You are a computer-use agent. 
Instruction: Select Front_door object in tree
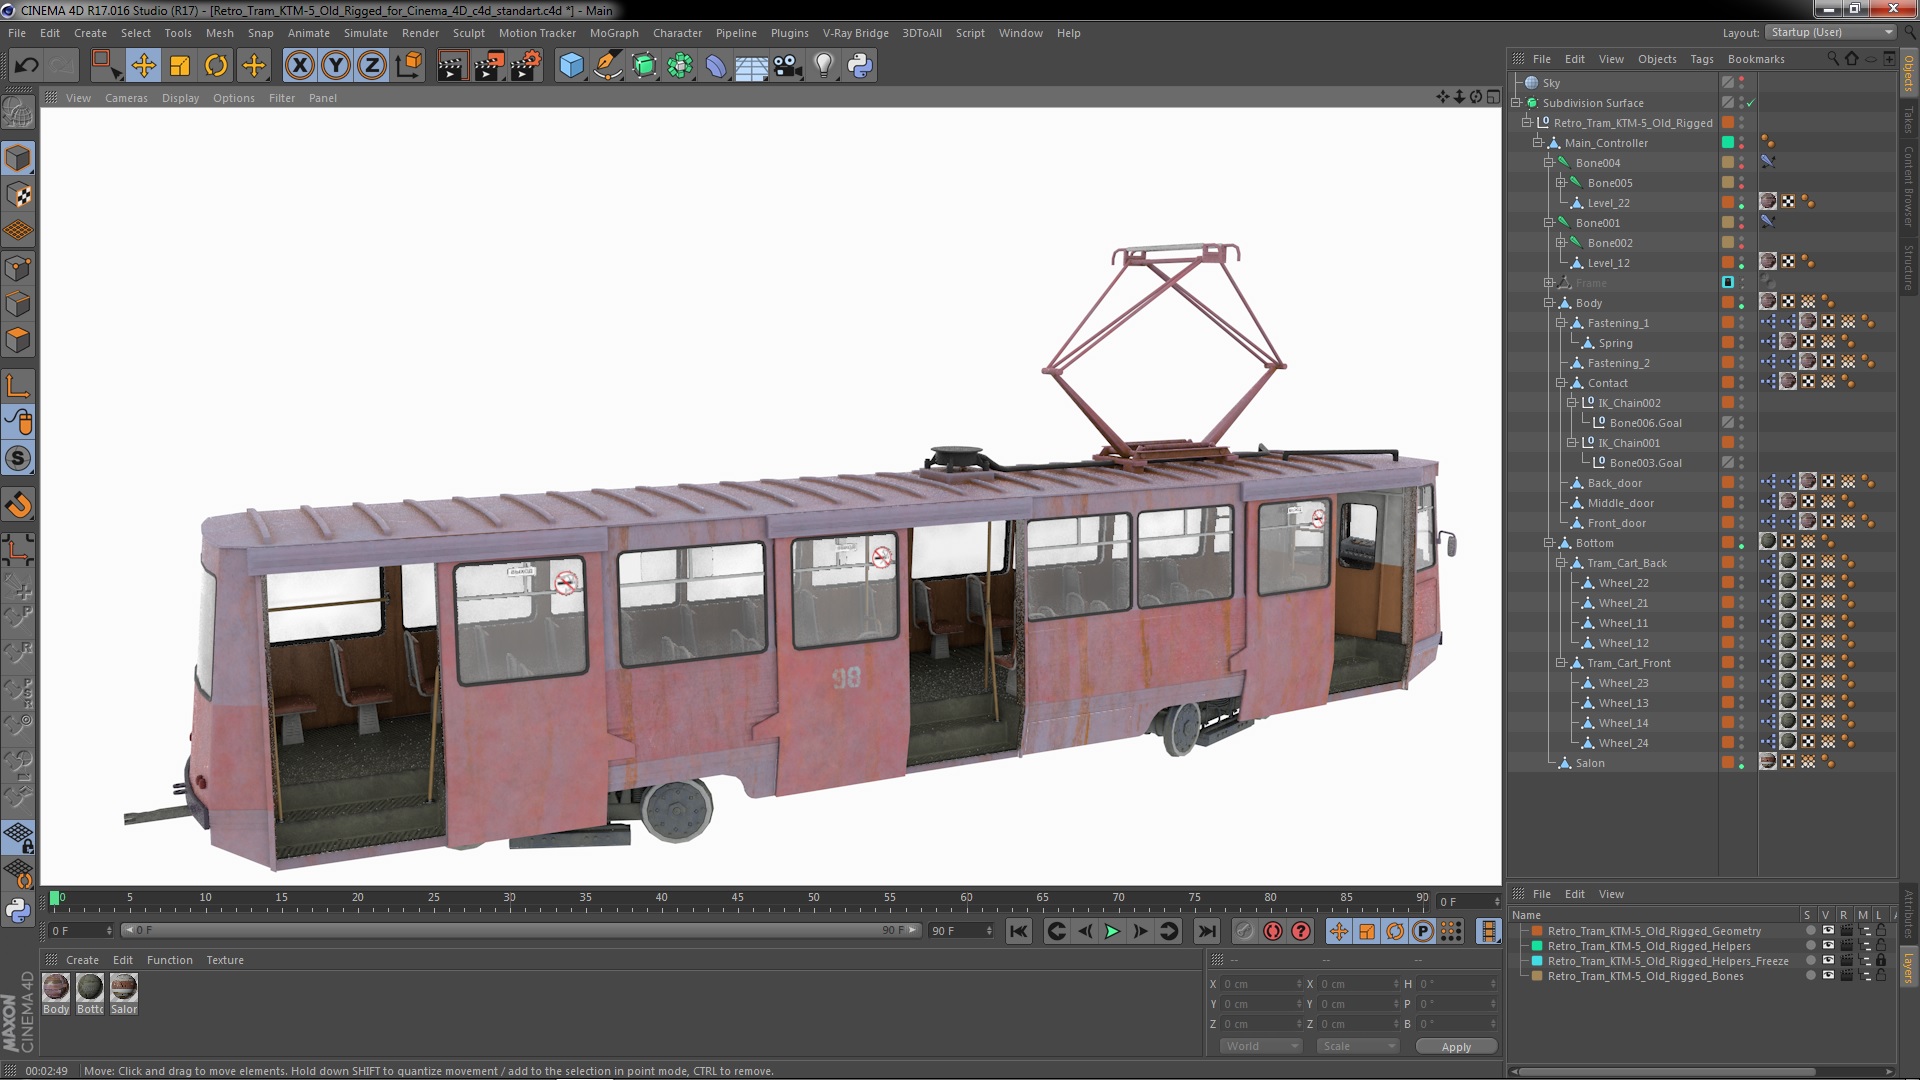click(1616, 523)
